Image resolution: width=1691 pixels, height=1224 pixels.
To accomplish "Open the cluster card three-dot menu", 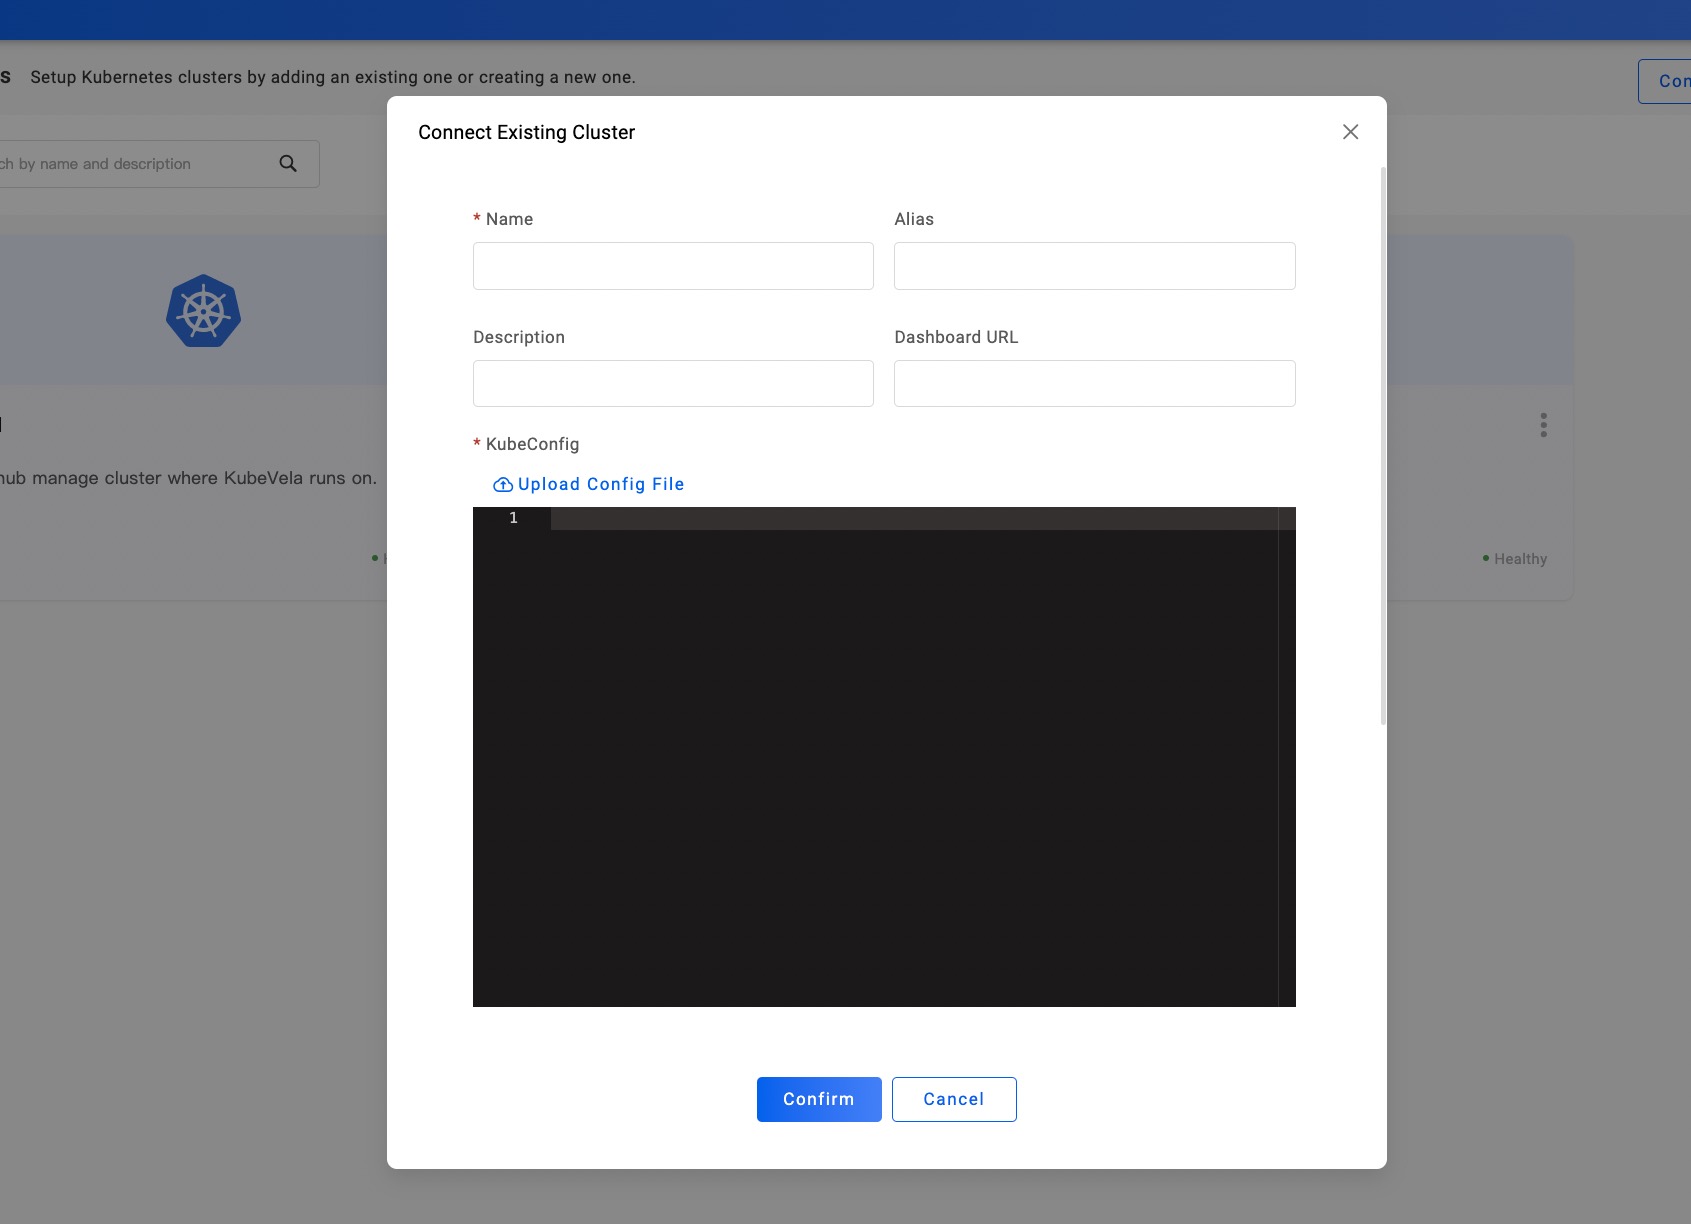I will click(1543, 425).
